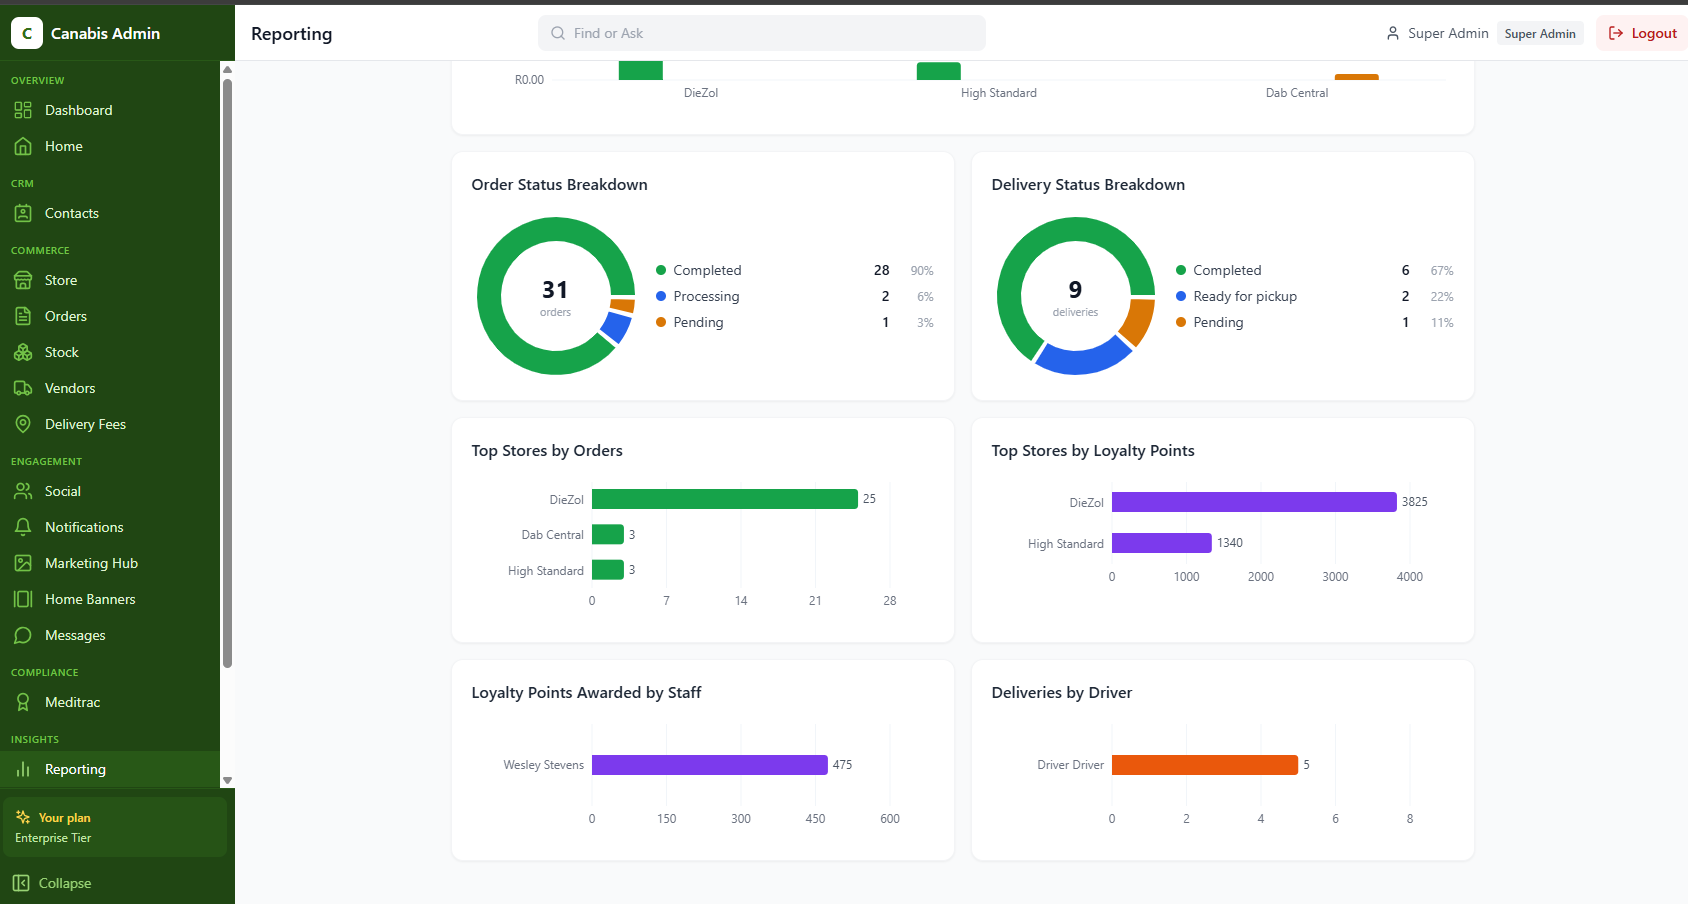Click the Marketing Hub image icon
Viewport: 1688px width, 904px height.
[x=23, y=563]
